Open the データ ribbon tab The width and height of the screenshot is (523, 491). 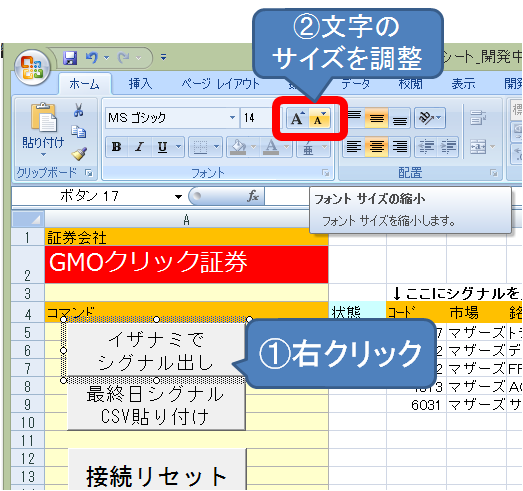click(356, 84)
